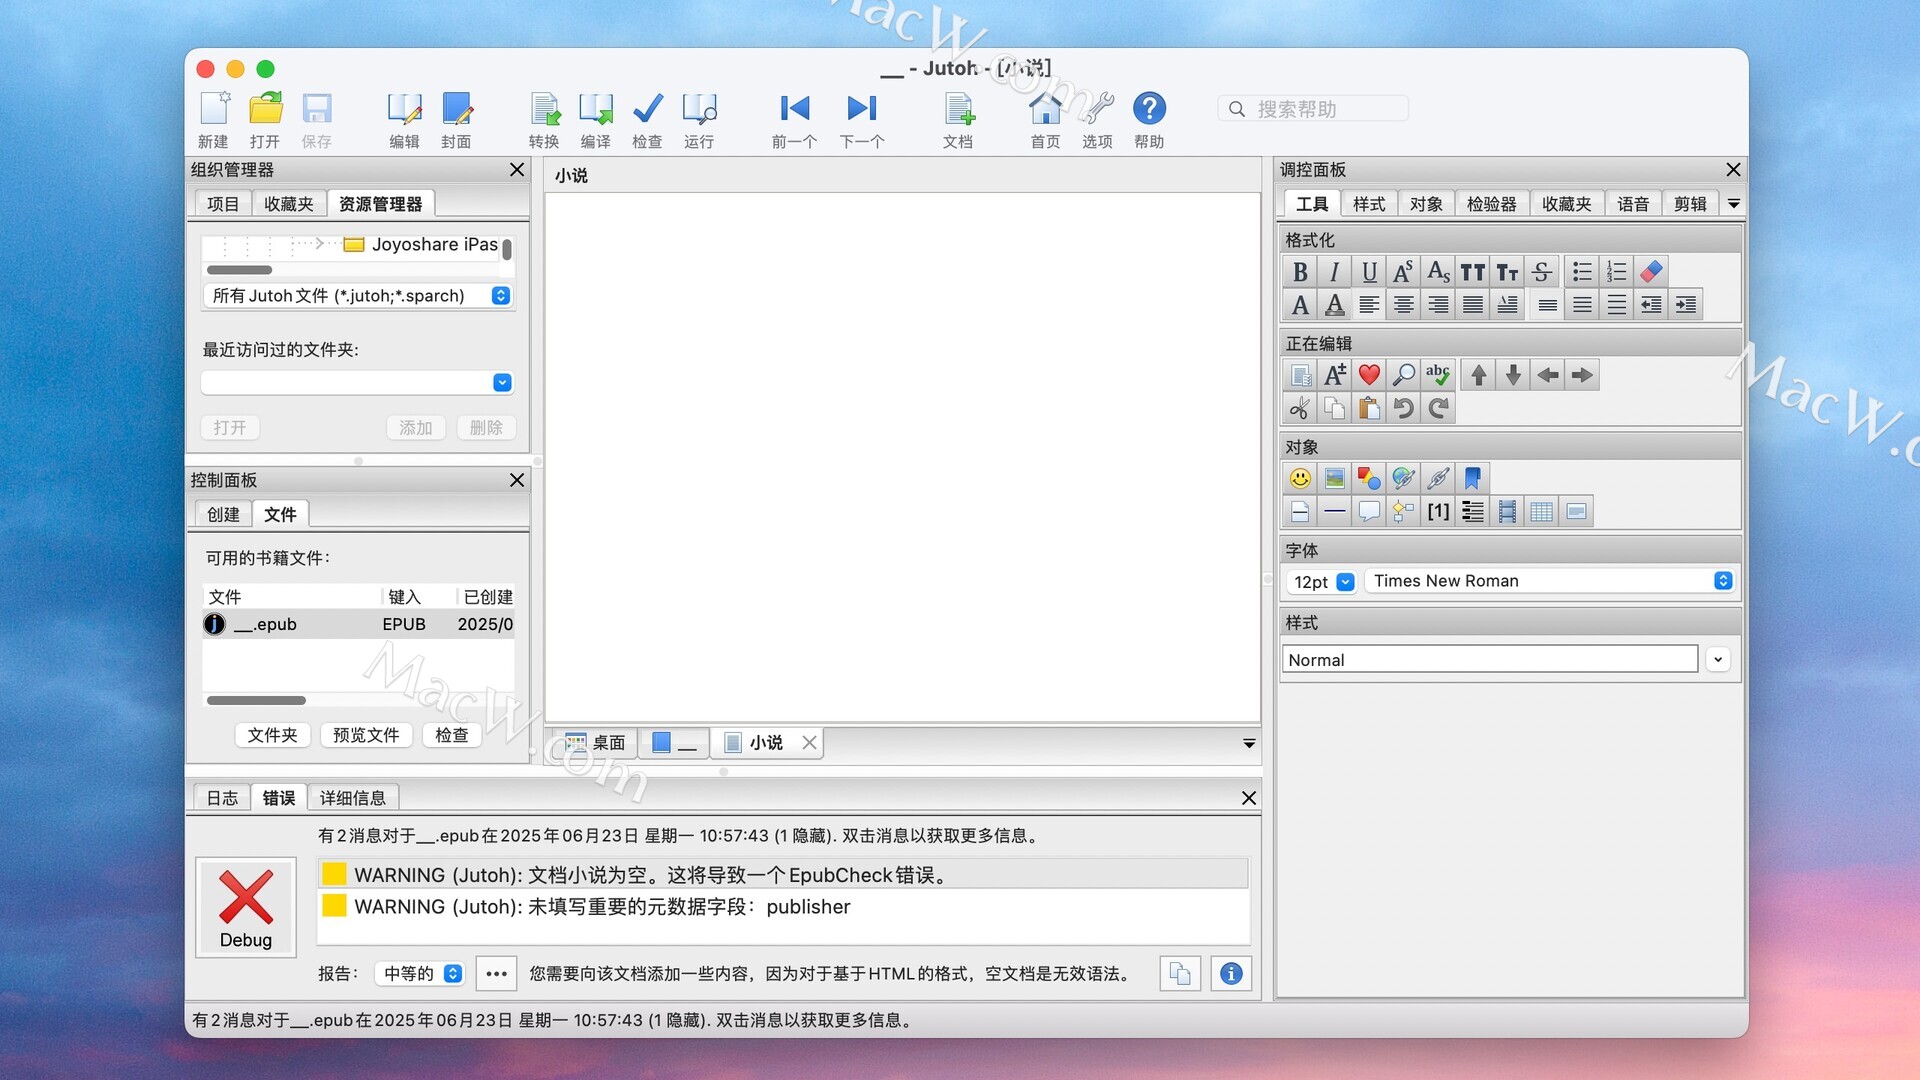The width and height of the screenshot is (1920, 1080).
Task: Click the 文件夹 button under book files
Action: point(273,735)
